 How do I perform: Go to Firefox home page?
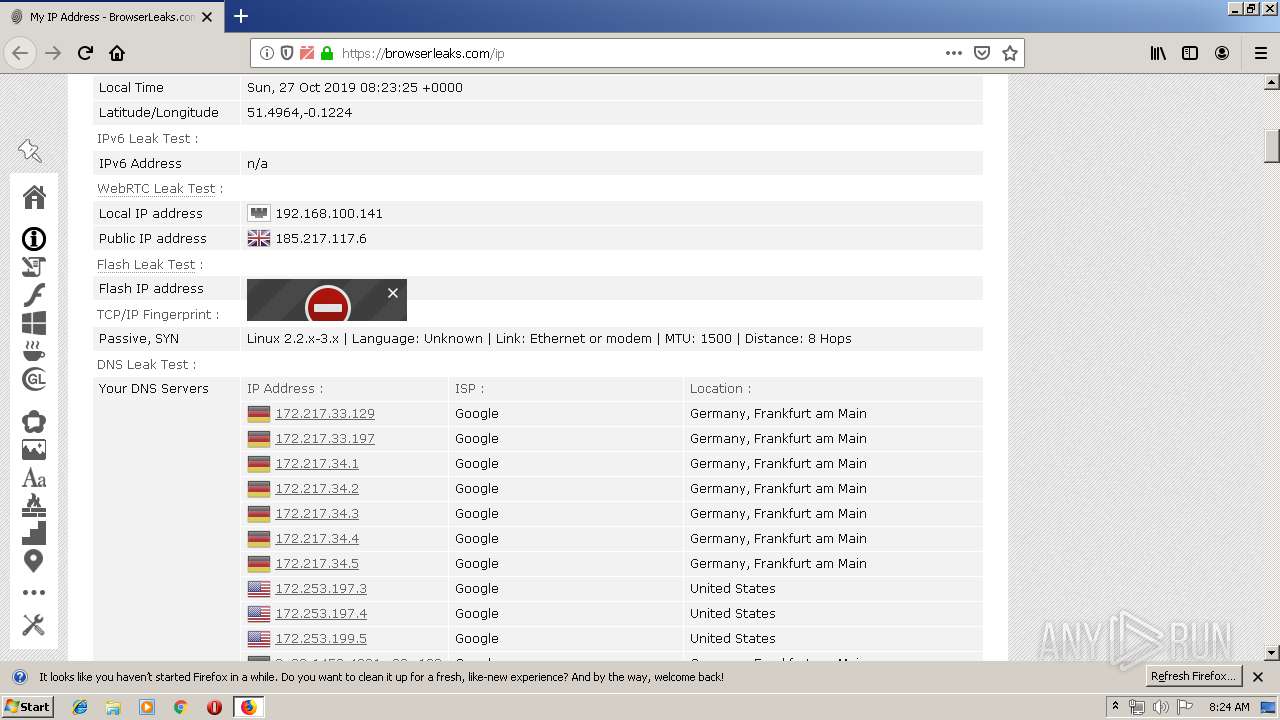[117, 53]
